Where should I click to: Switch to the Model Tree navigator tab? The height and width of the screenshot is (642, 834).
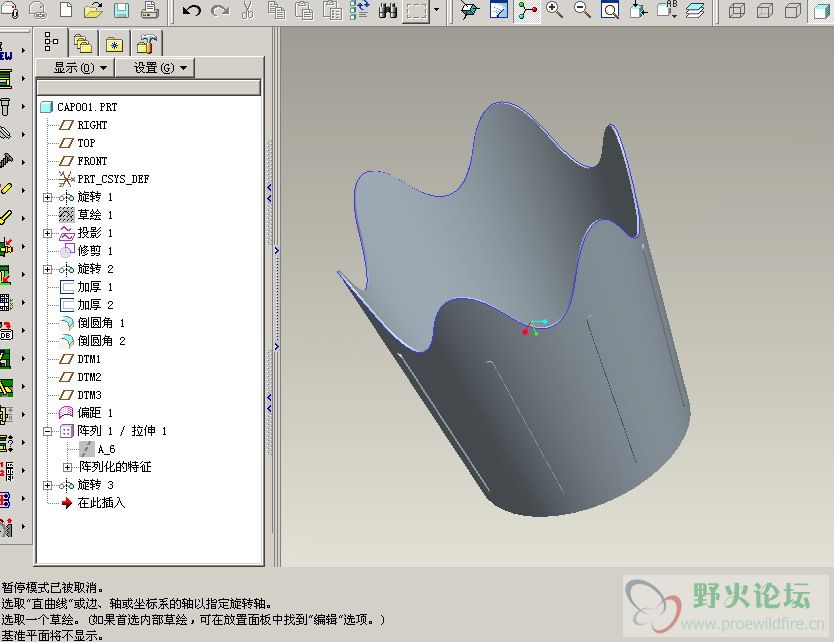pyautogui.click(x=51, y=41)
